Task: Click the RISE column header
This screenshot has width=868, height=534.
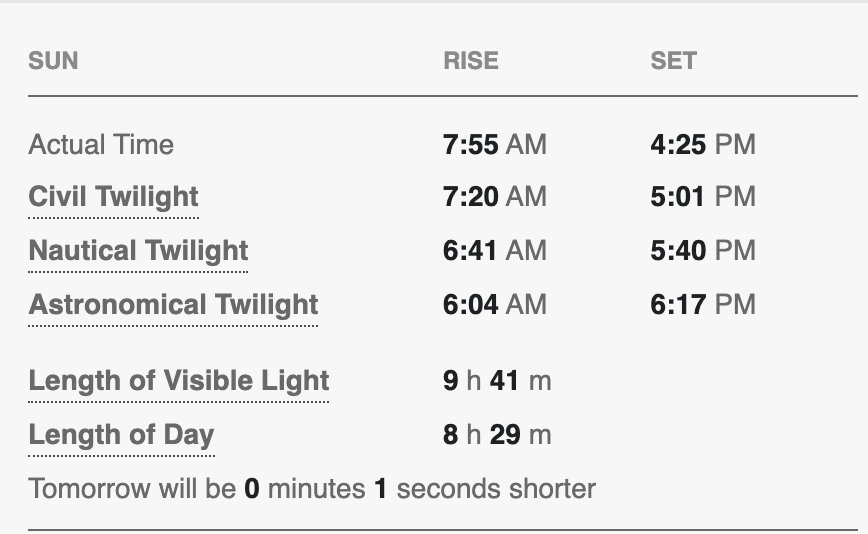Action: click(470, 61)
